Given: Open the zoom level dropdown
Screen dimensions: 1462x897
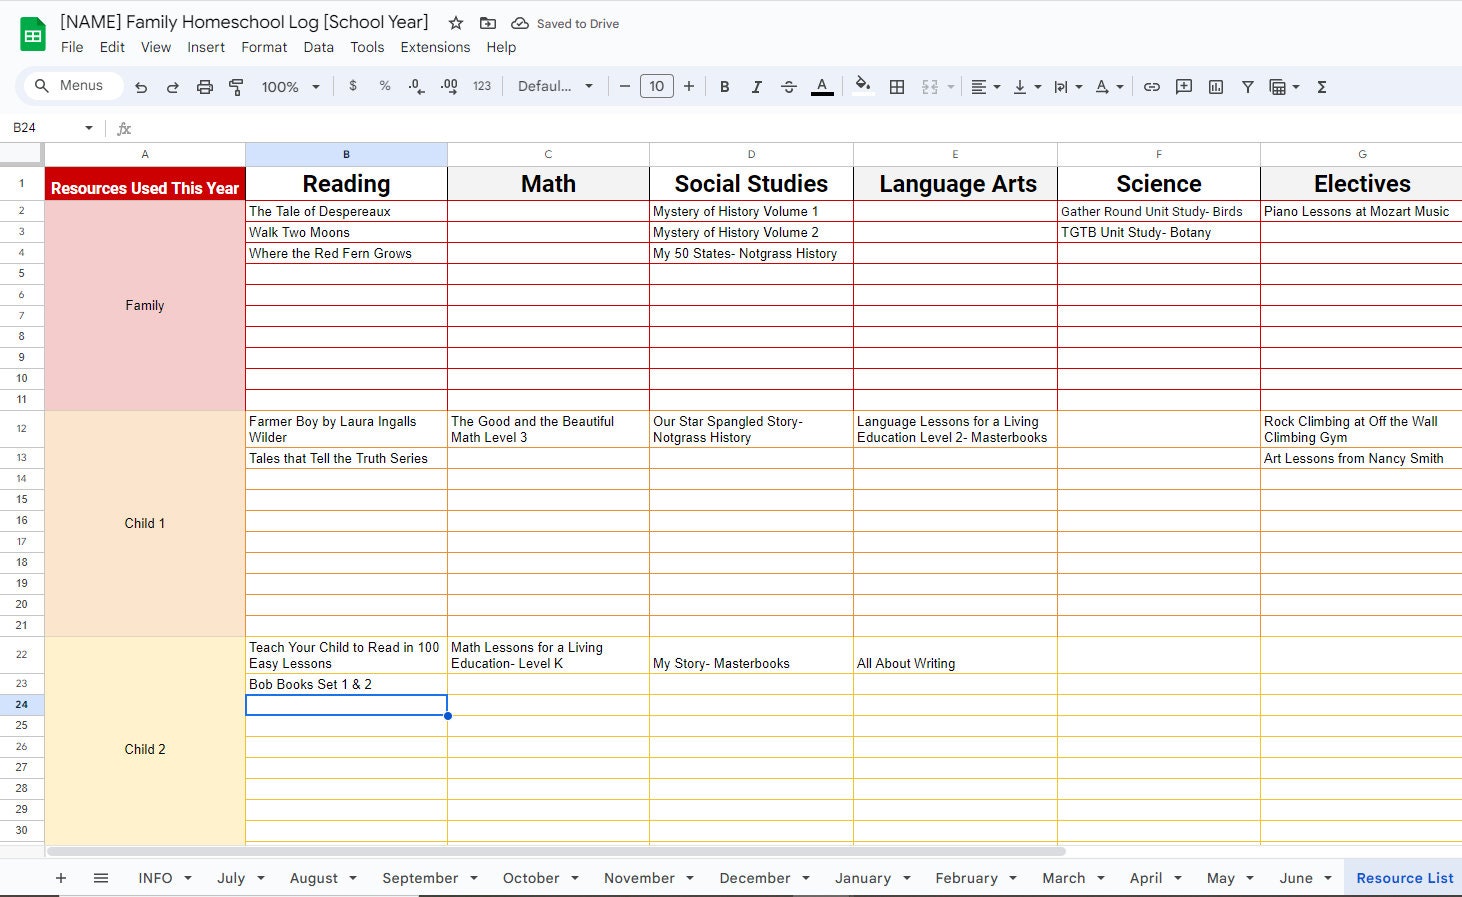Looking at the screenshot, I should (x=289, y=87).
